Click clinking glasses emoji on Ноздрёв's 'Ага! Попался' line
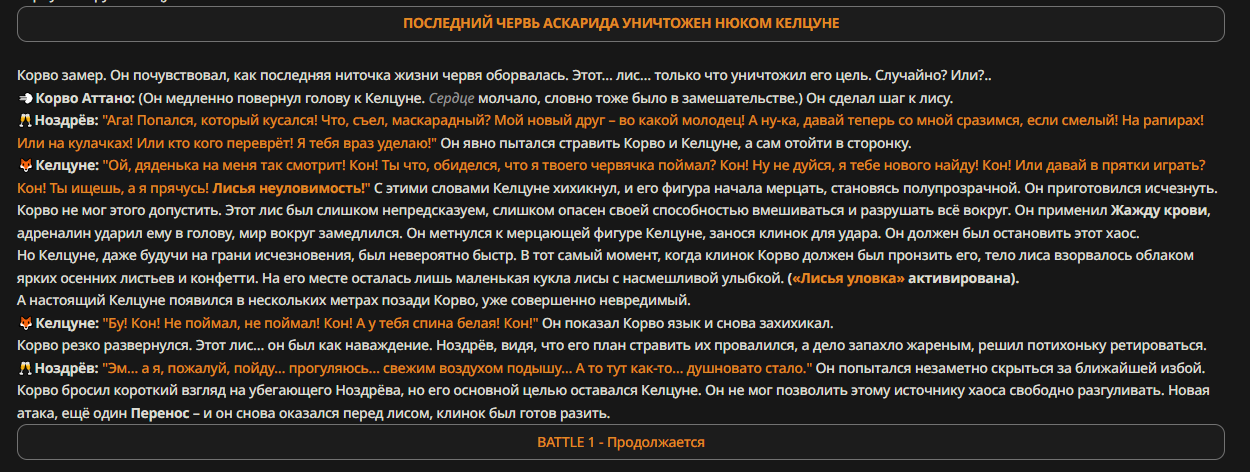The height and width of the screenshot is (472, 1250). click(x=25, y=120)
